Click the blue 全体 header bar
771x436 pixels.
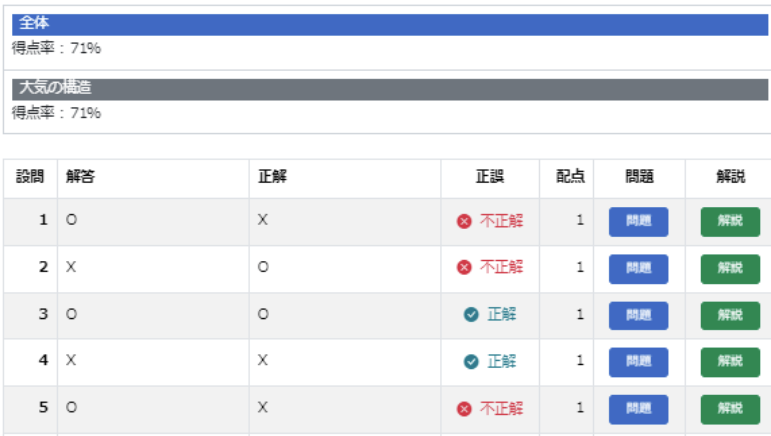click(390, 24)
